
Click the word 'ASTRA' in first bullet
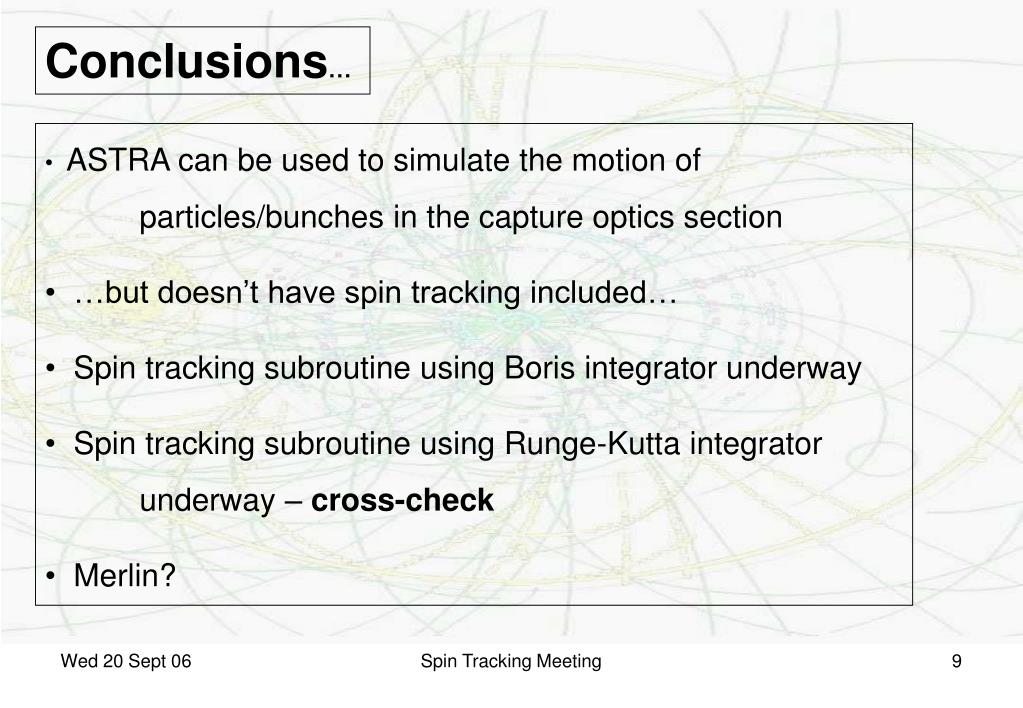(x=117, y=160)
